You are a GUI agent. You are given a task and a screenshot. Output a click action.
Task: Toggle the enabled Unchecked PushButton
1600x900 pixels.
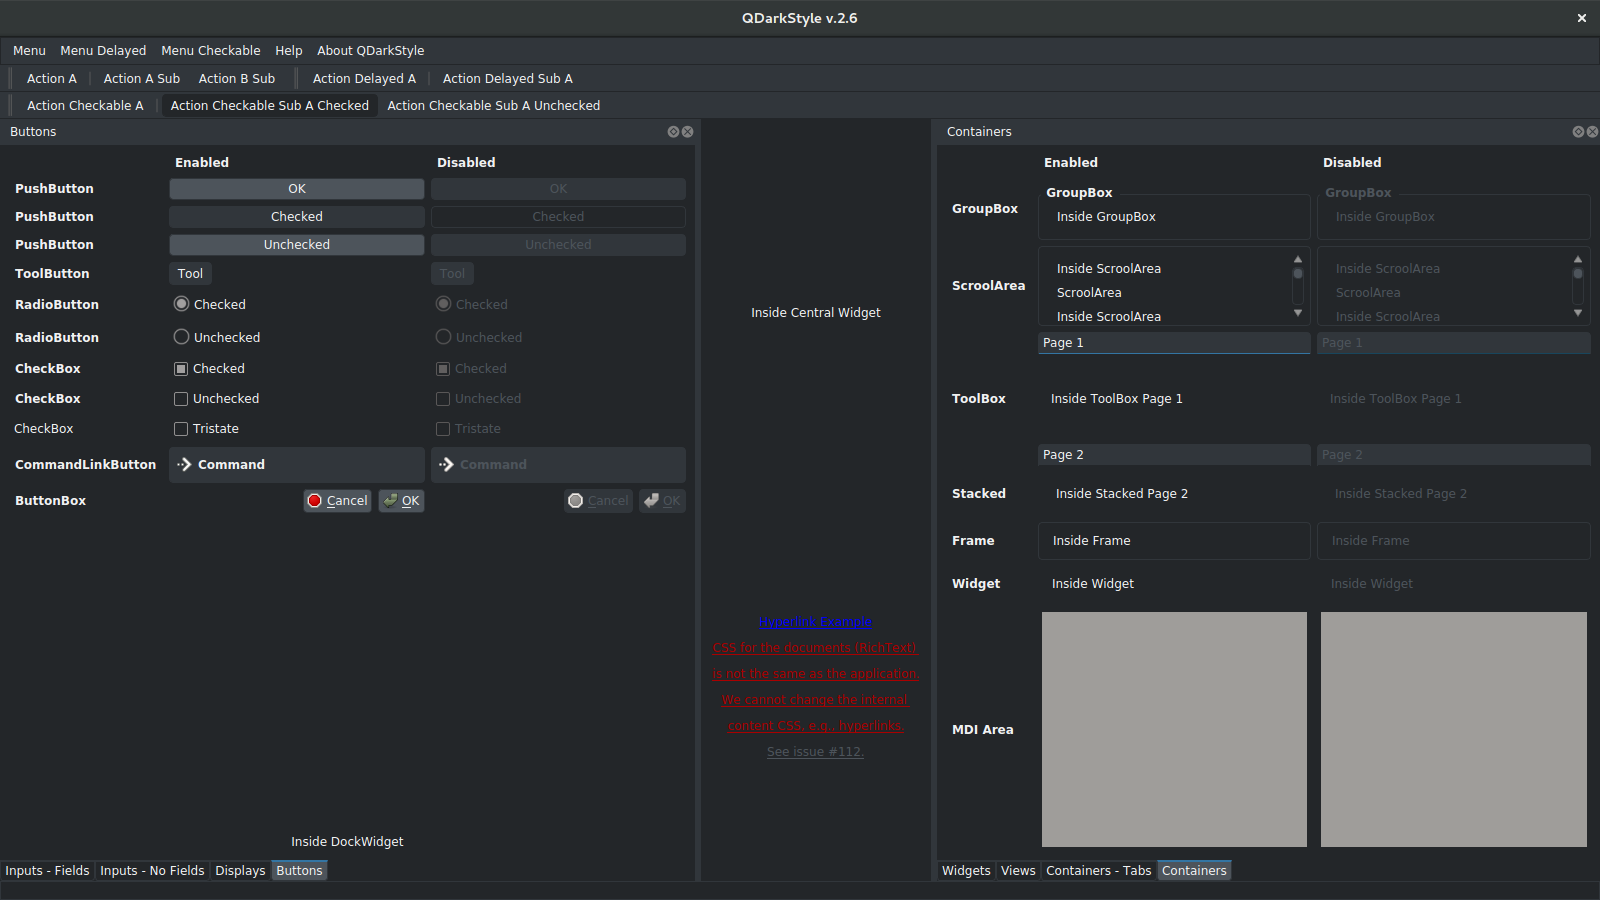pyautogui.click(x=297, y=245)
